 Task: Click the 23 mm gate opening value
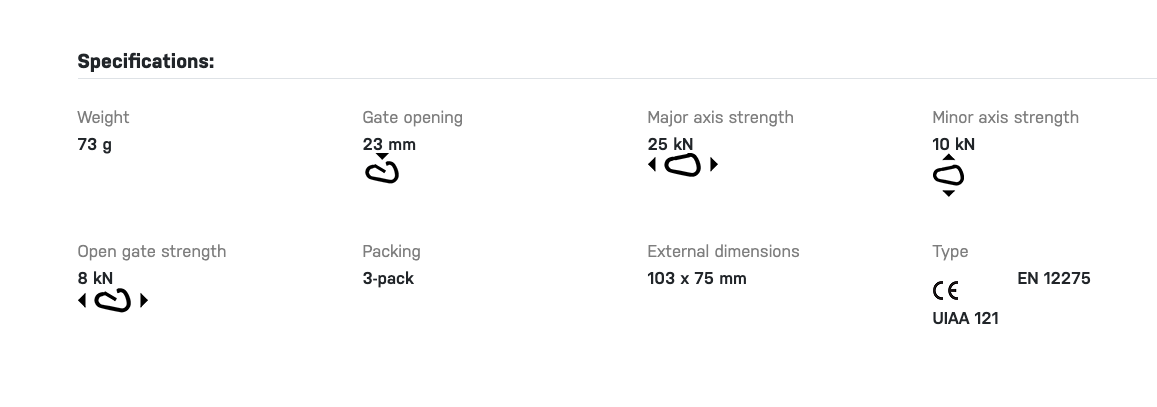[389, 145]
